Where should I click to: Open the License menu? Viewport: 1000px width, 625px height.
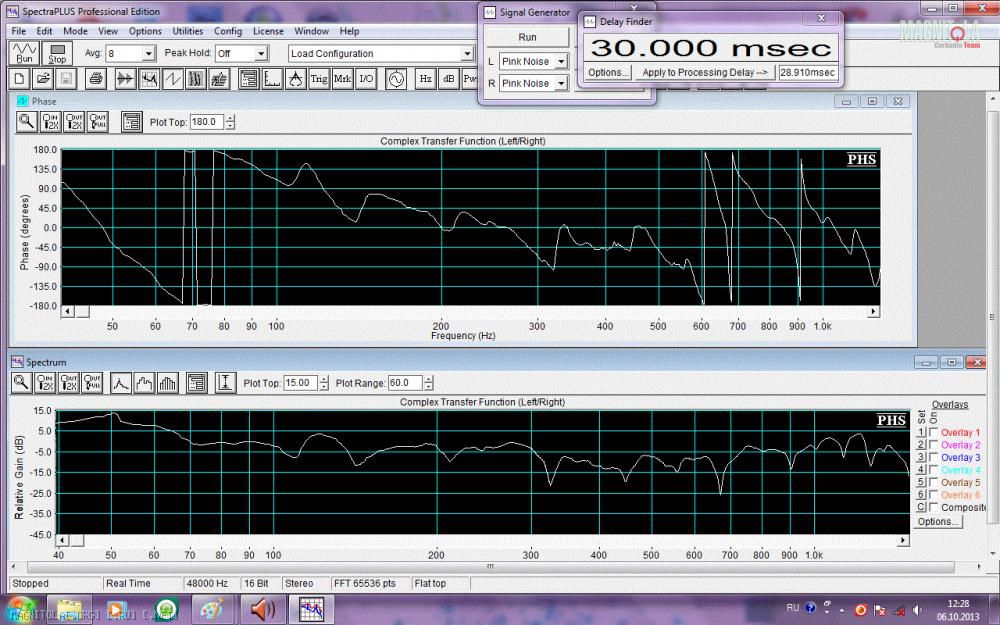(268, 31)
